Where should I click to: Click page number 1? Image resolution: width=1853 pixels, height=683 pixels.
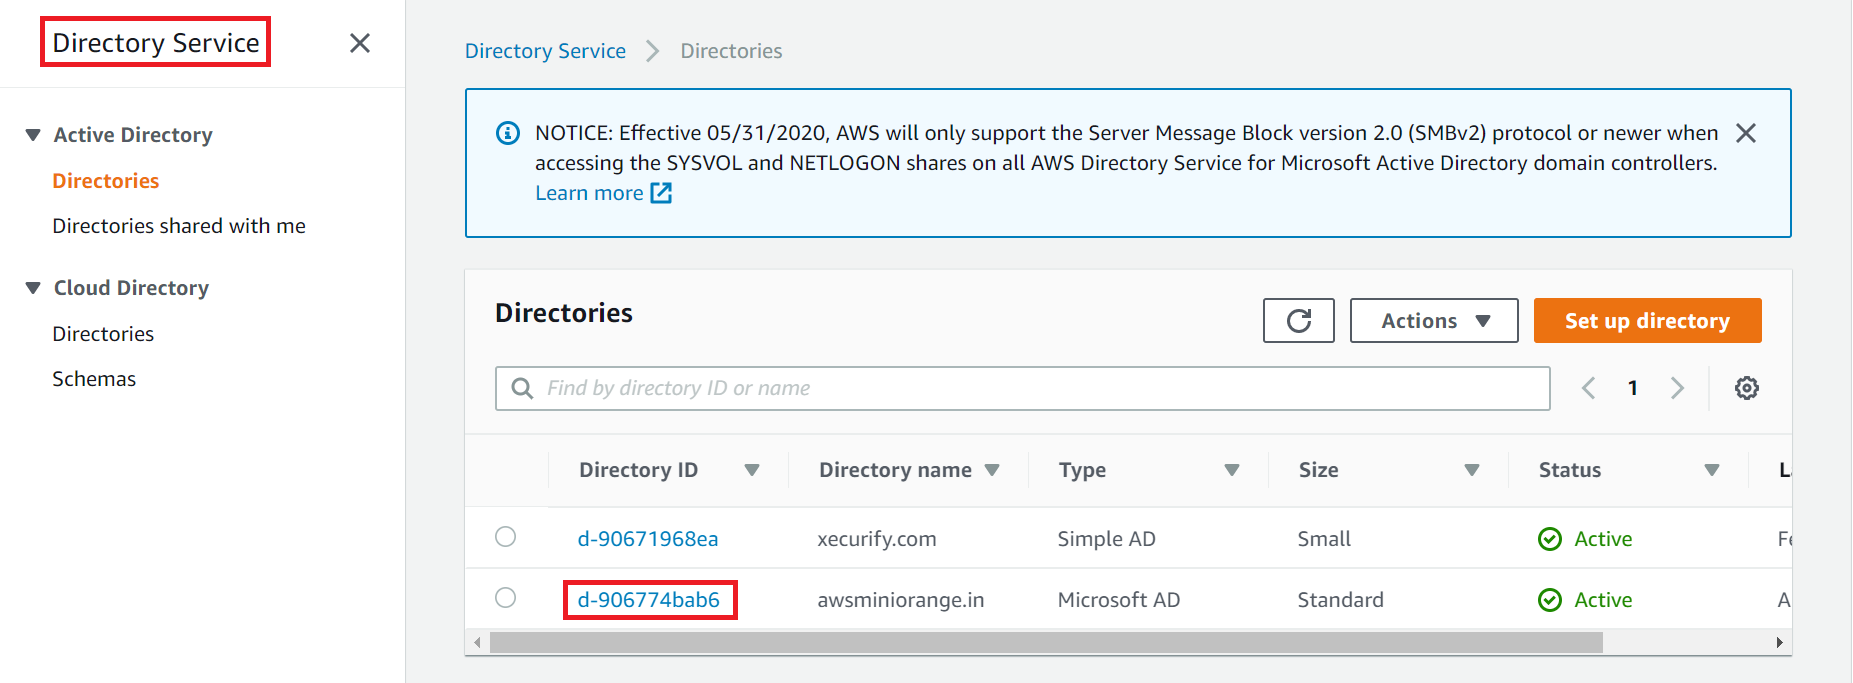tap(1633, 388)
